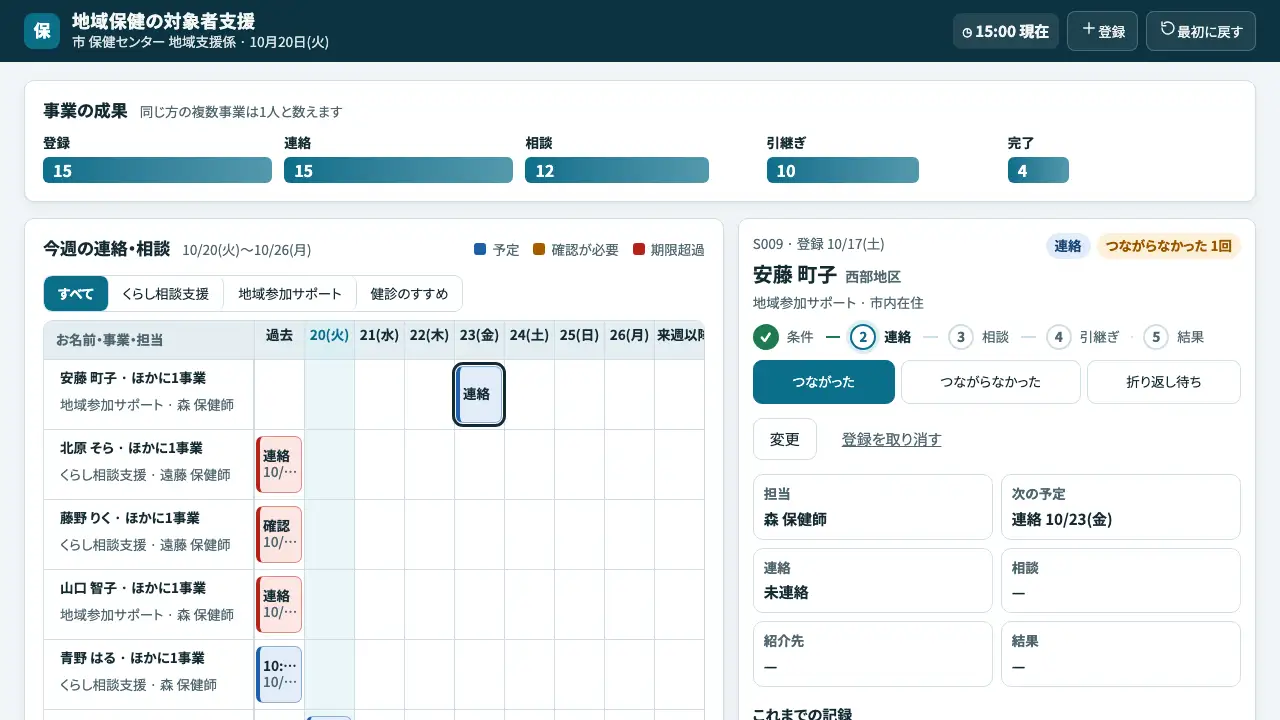Show all programs with the すべて tab
The height and width of the screenshot is (720, 1280).
(x=76, y=294)
